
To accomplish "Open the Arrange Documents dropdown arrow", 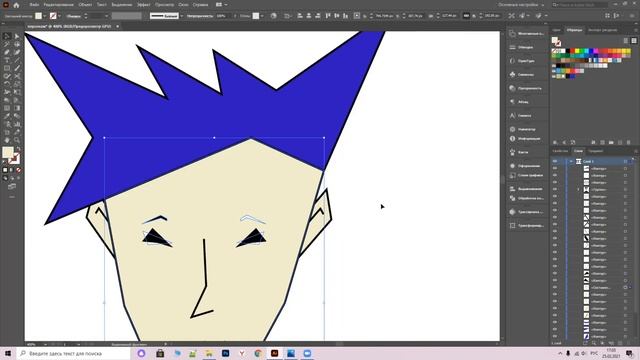I will pyautogui.click(x=226, y=5).
